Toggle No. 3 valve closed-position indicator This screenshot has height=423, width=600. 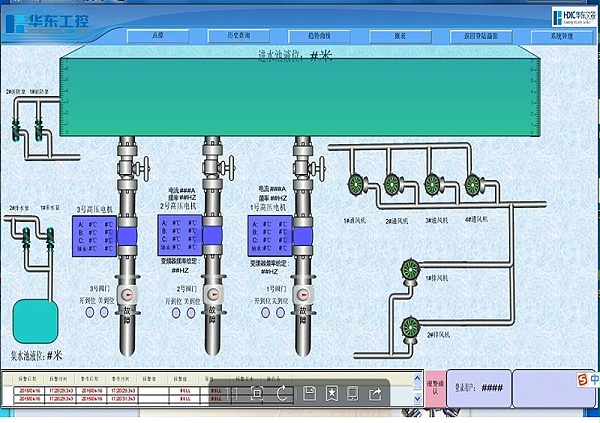pos(106,313)
